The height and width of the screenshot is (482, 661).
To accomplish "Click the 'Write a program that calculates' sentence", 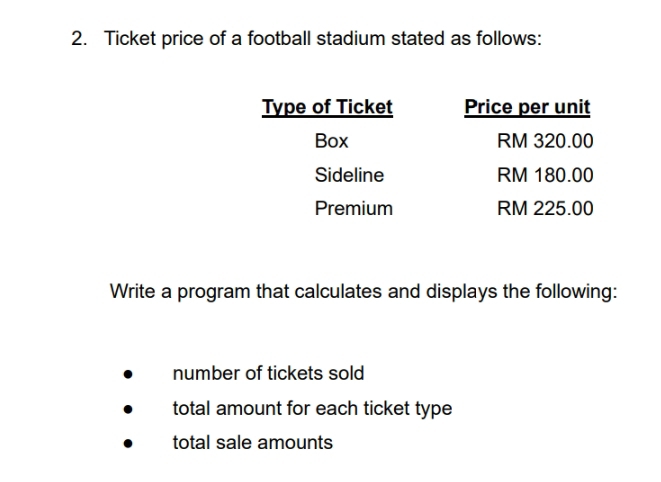I will 363,292.
